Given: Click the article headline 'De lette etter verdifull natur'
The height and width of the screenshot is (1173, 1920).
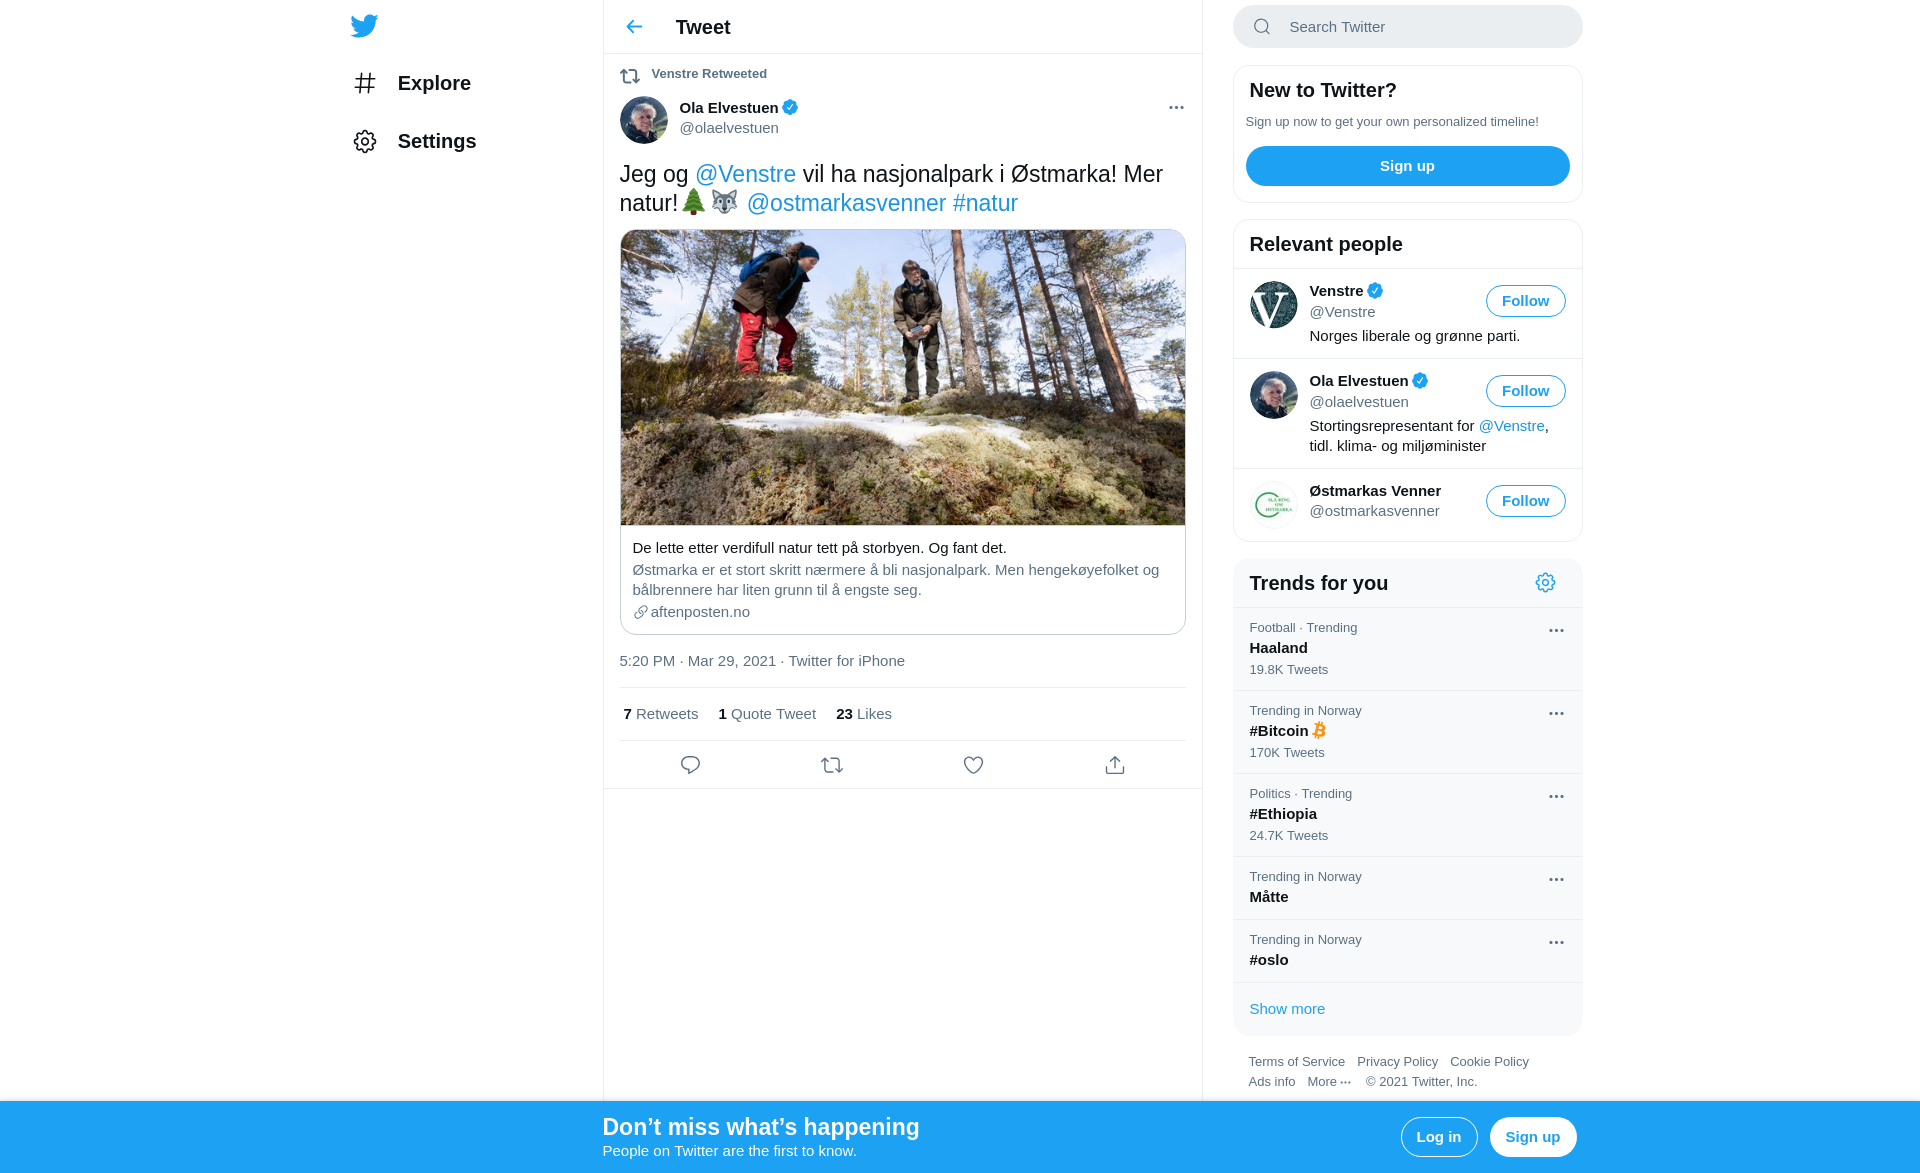Looking at the screenshot, I should [819, 548].
